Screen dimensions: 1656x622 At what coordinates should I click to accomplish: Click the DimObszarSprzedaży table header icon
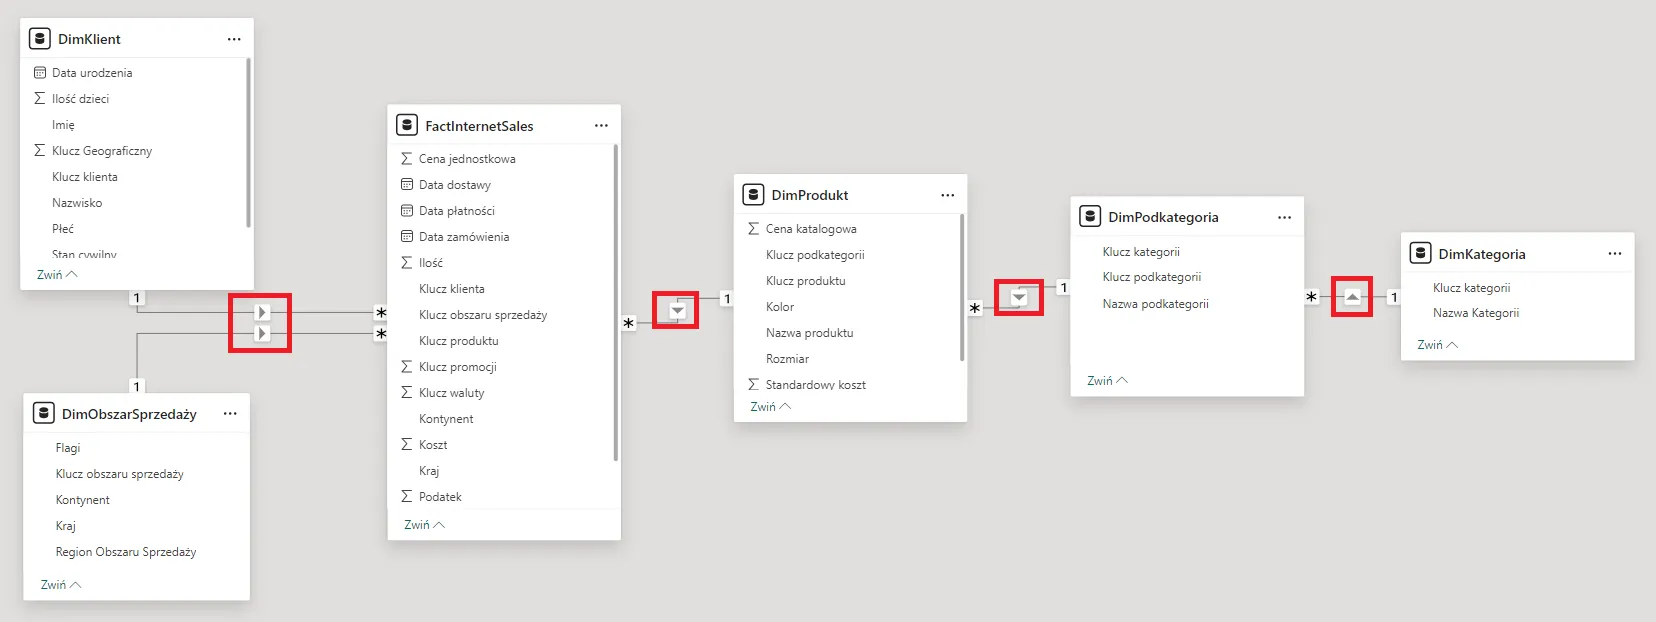click(x=44, y=413)
